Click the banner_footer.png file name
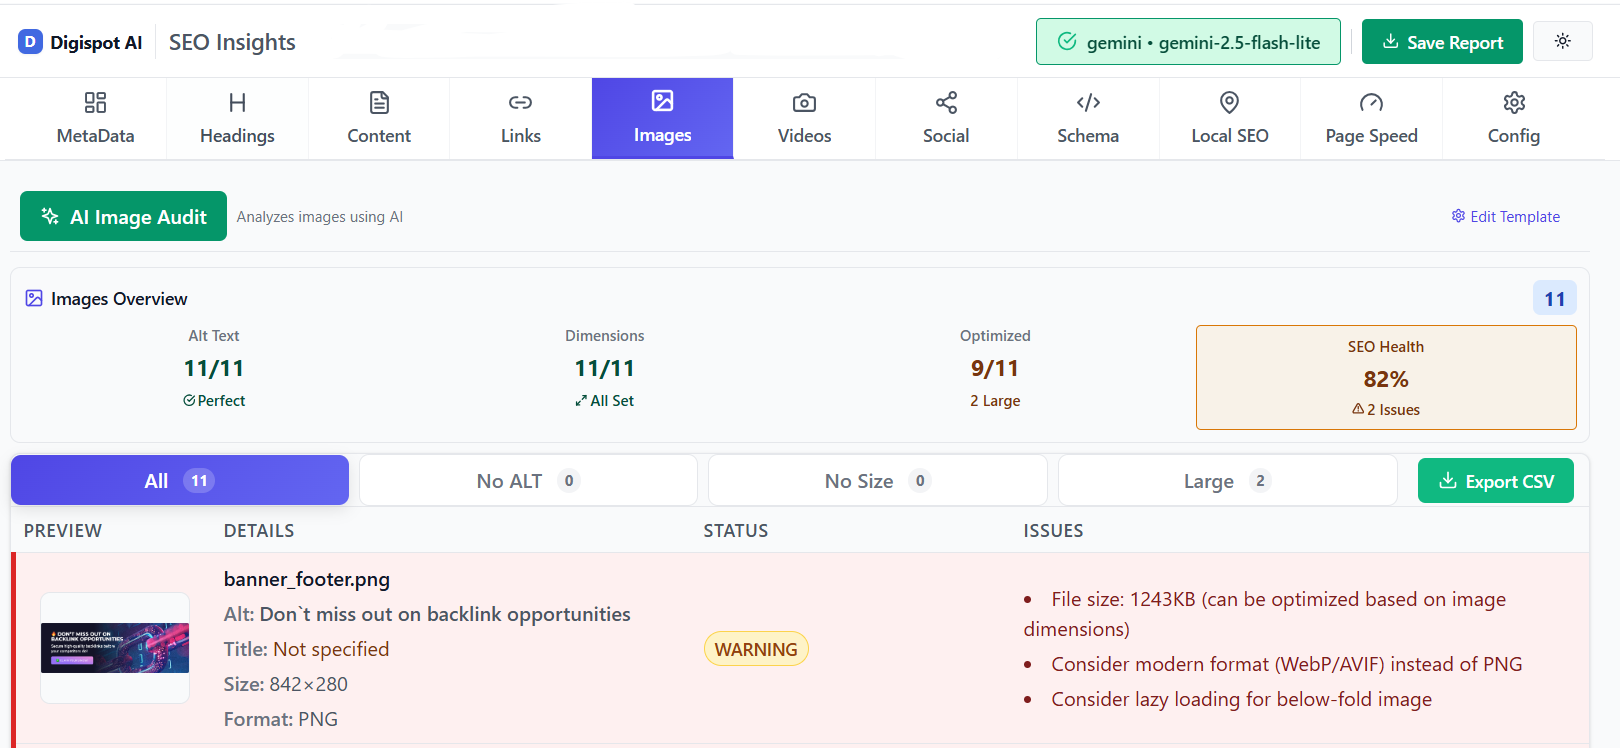 click(x=307, y=579)
